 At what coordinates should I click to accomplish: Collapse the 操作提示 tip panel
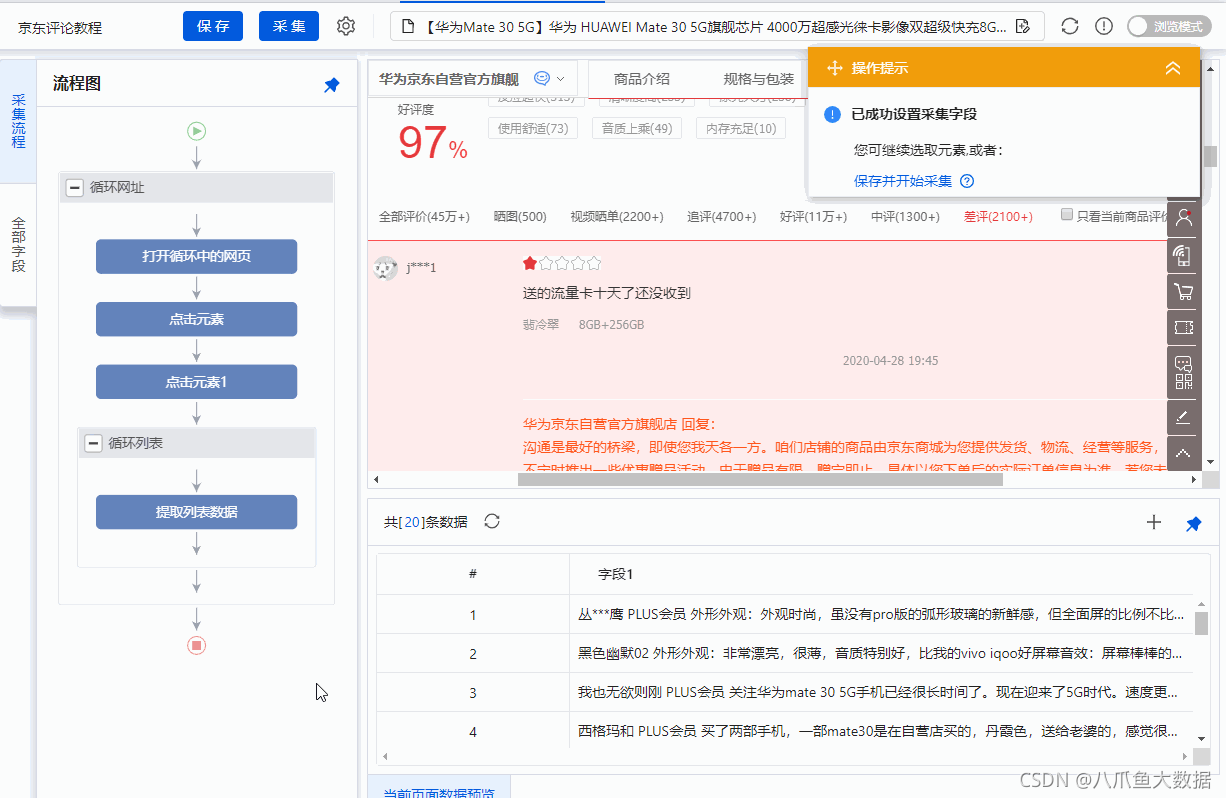pyautogui.click(x=1174, y=68)
